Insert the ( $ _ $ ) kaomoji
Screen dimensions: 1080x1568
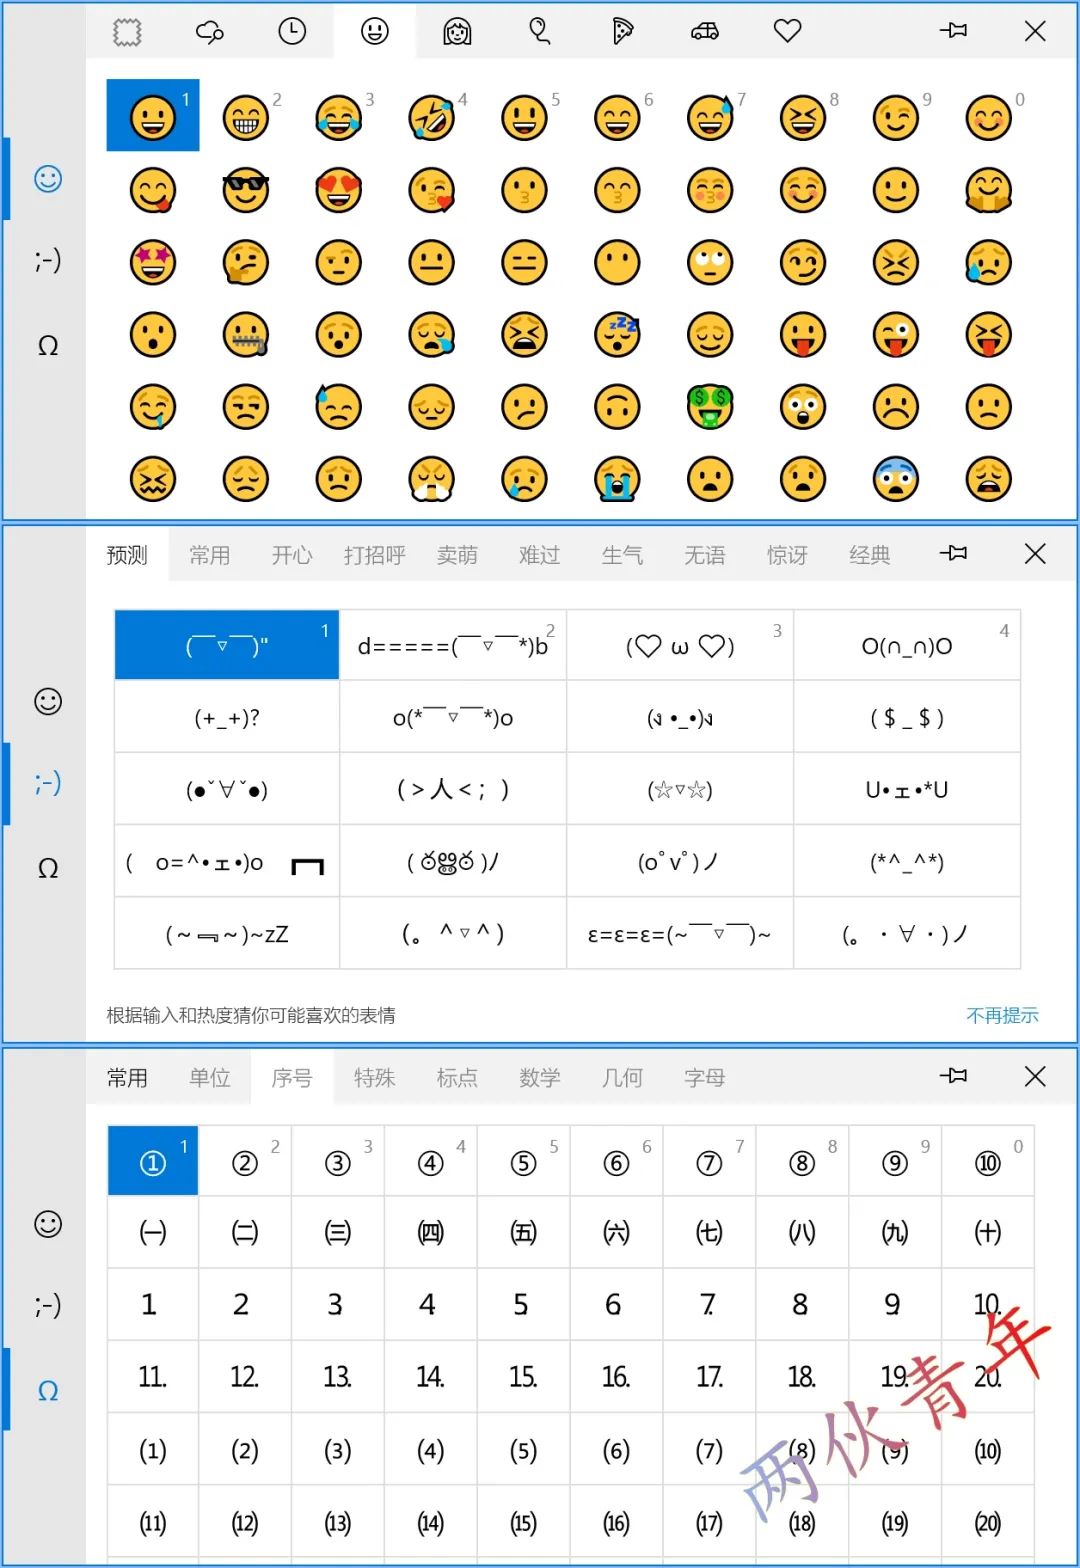[907, 717]
